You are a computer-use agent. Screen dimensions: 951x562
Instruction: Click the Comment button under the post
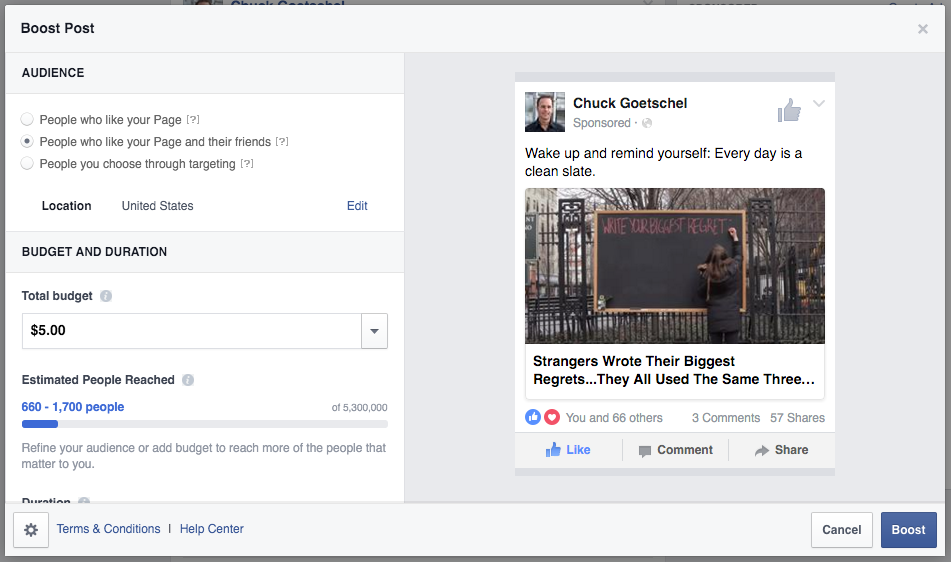675,450
